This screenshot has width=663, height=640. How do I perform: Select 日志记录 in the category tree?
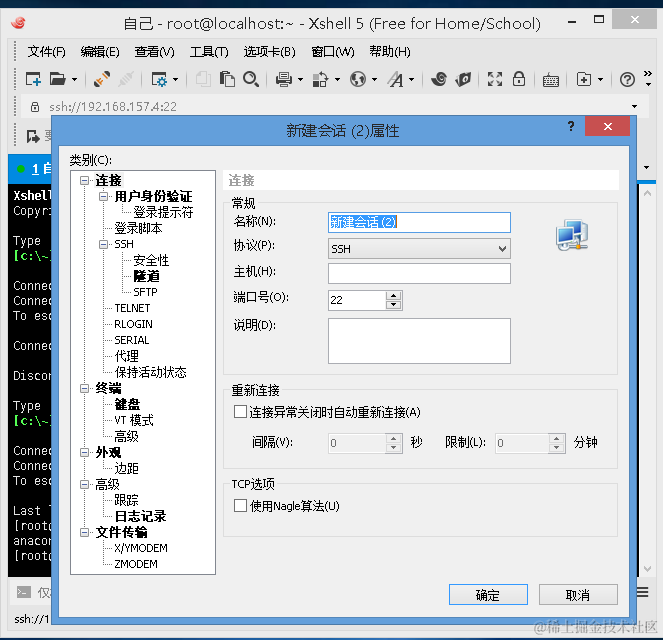coord(140,516)
